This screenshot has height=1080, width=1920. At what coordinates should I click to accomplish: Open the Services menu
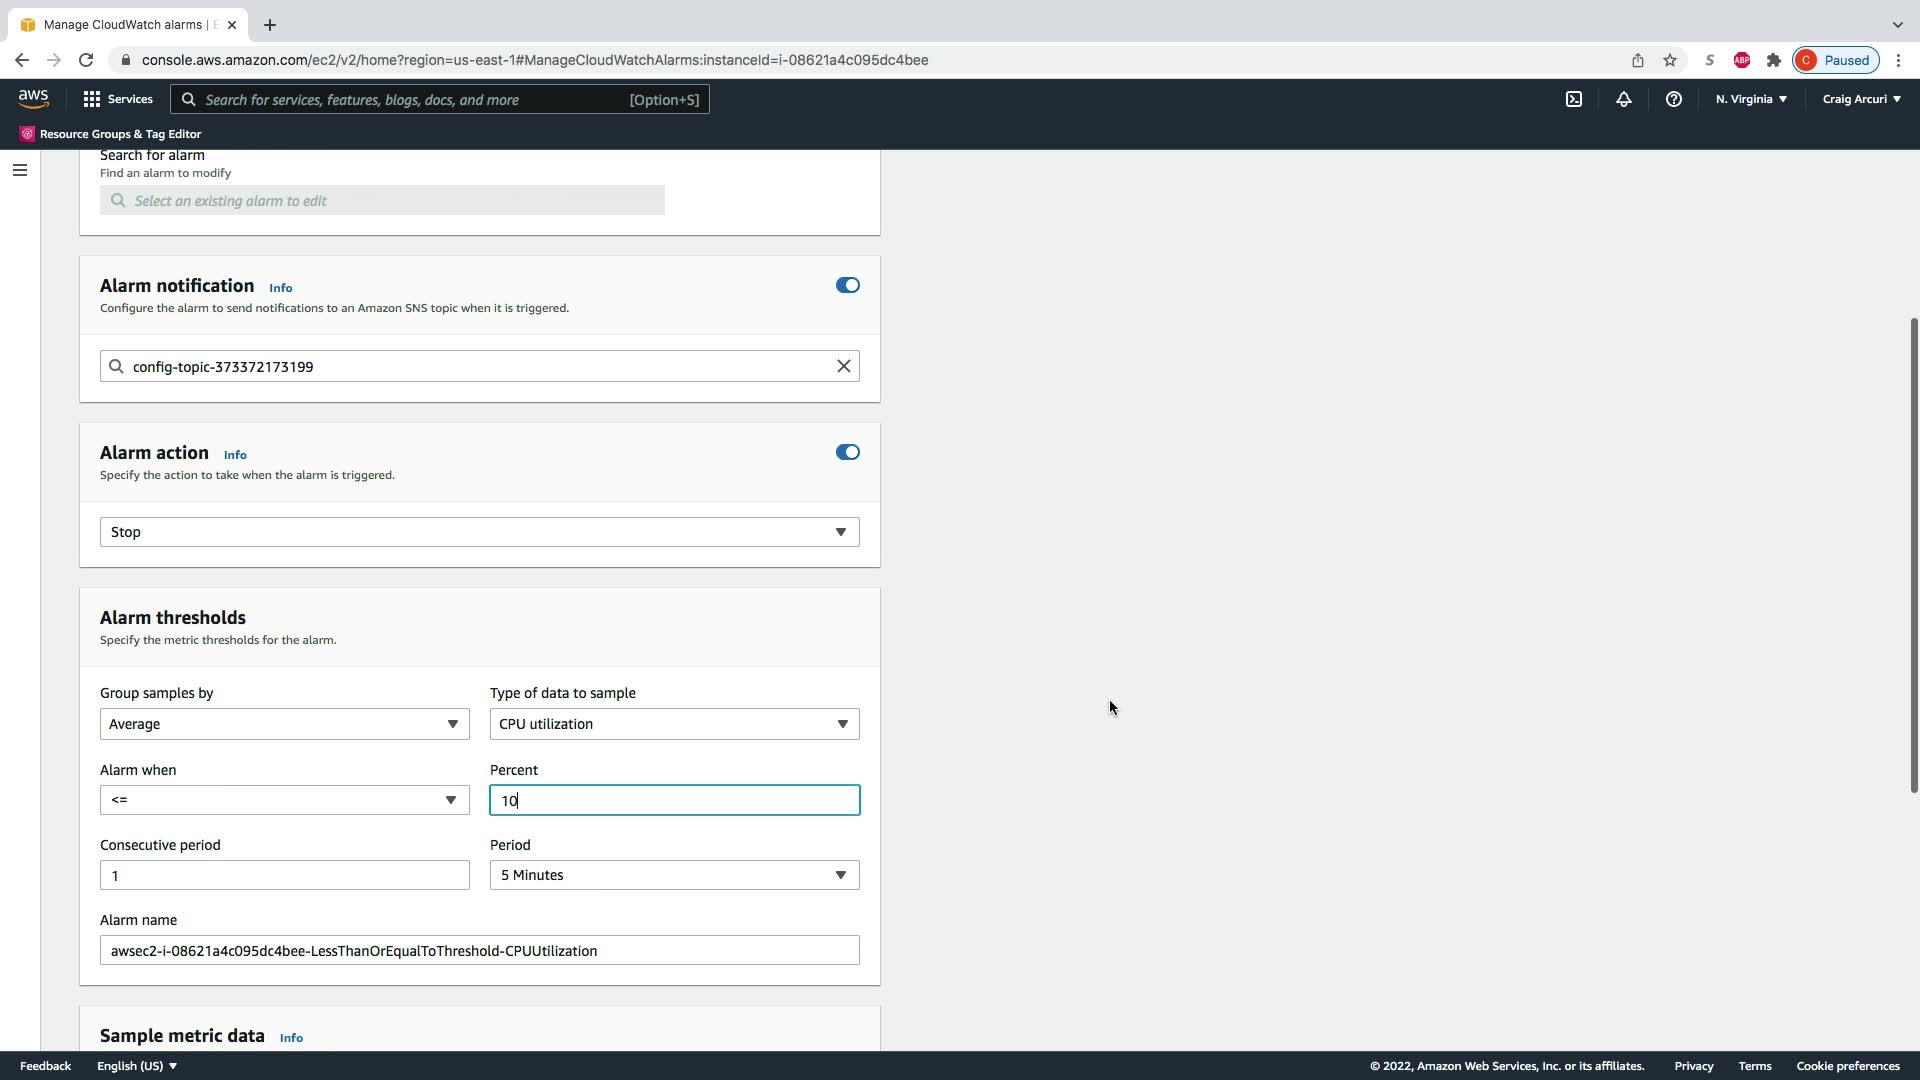[118, 99]
